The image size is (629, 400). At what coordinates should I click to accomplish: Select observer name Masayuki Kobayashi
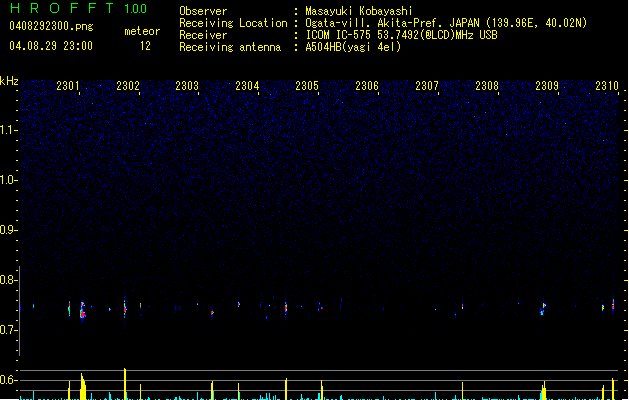coord(359,11)
